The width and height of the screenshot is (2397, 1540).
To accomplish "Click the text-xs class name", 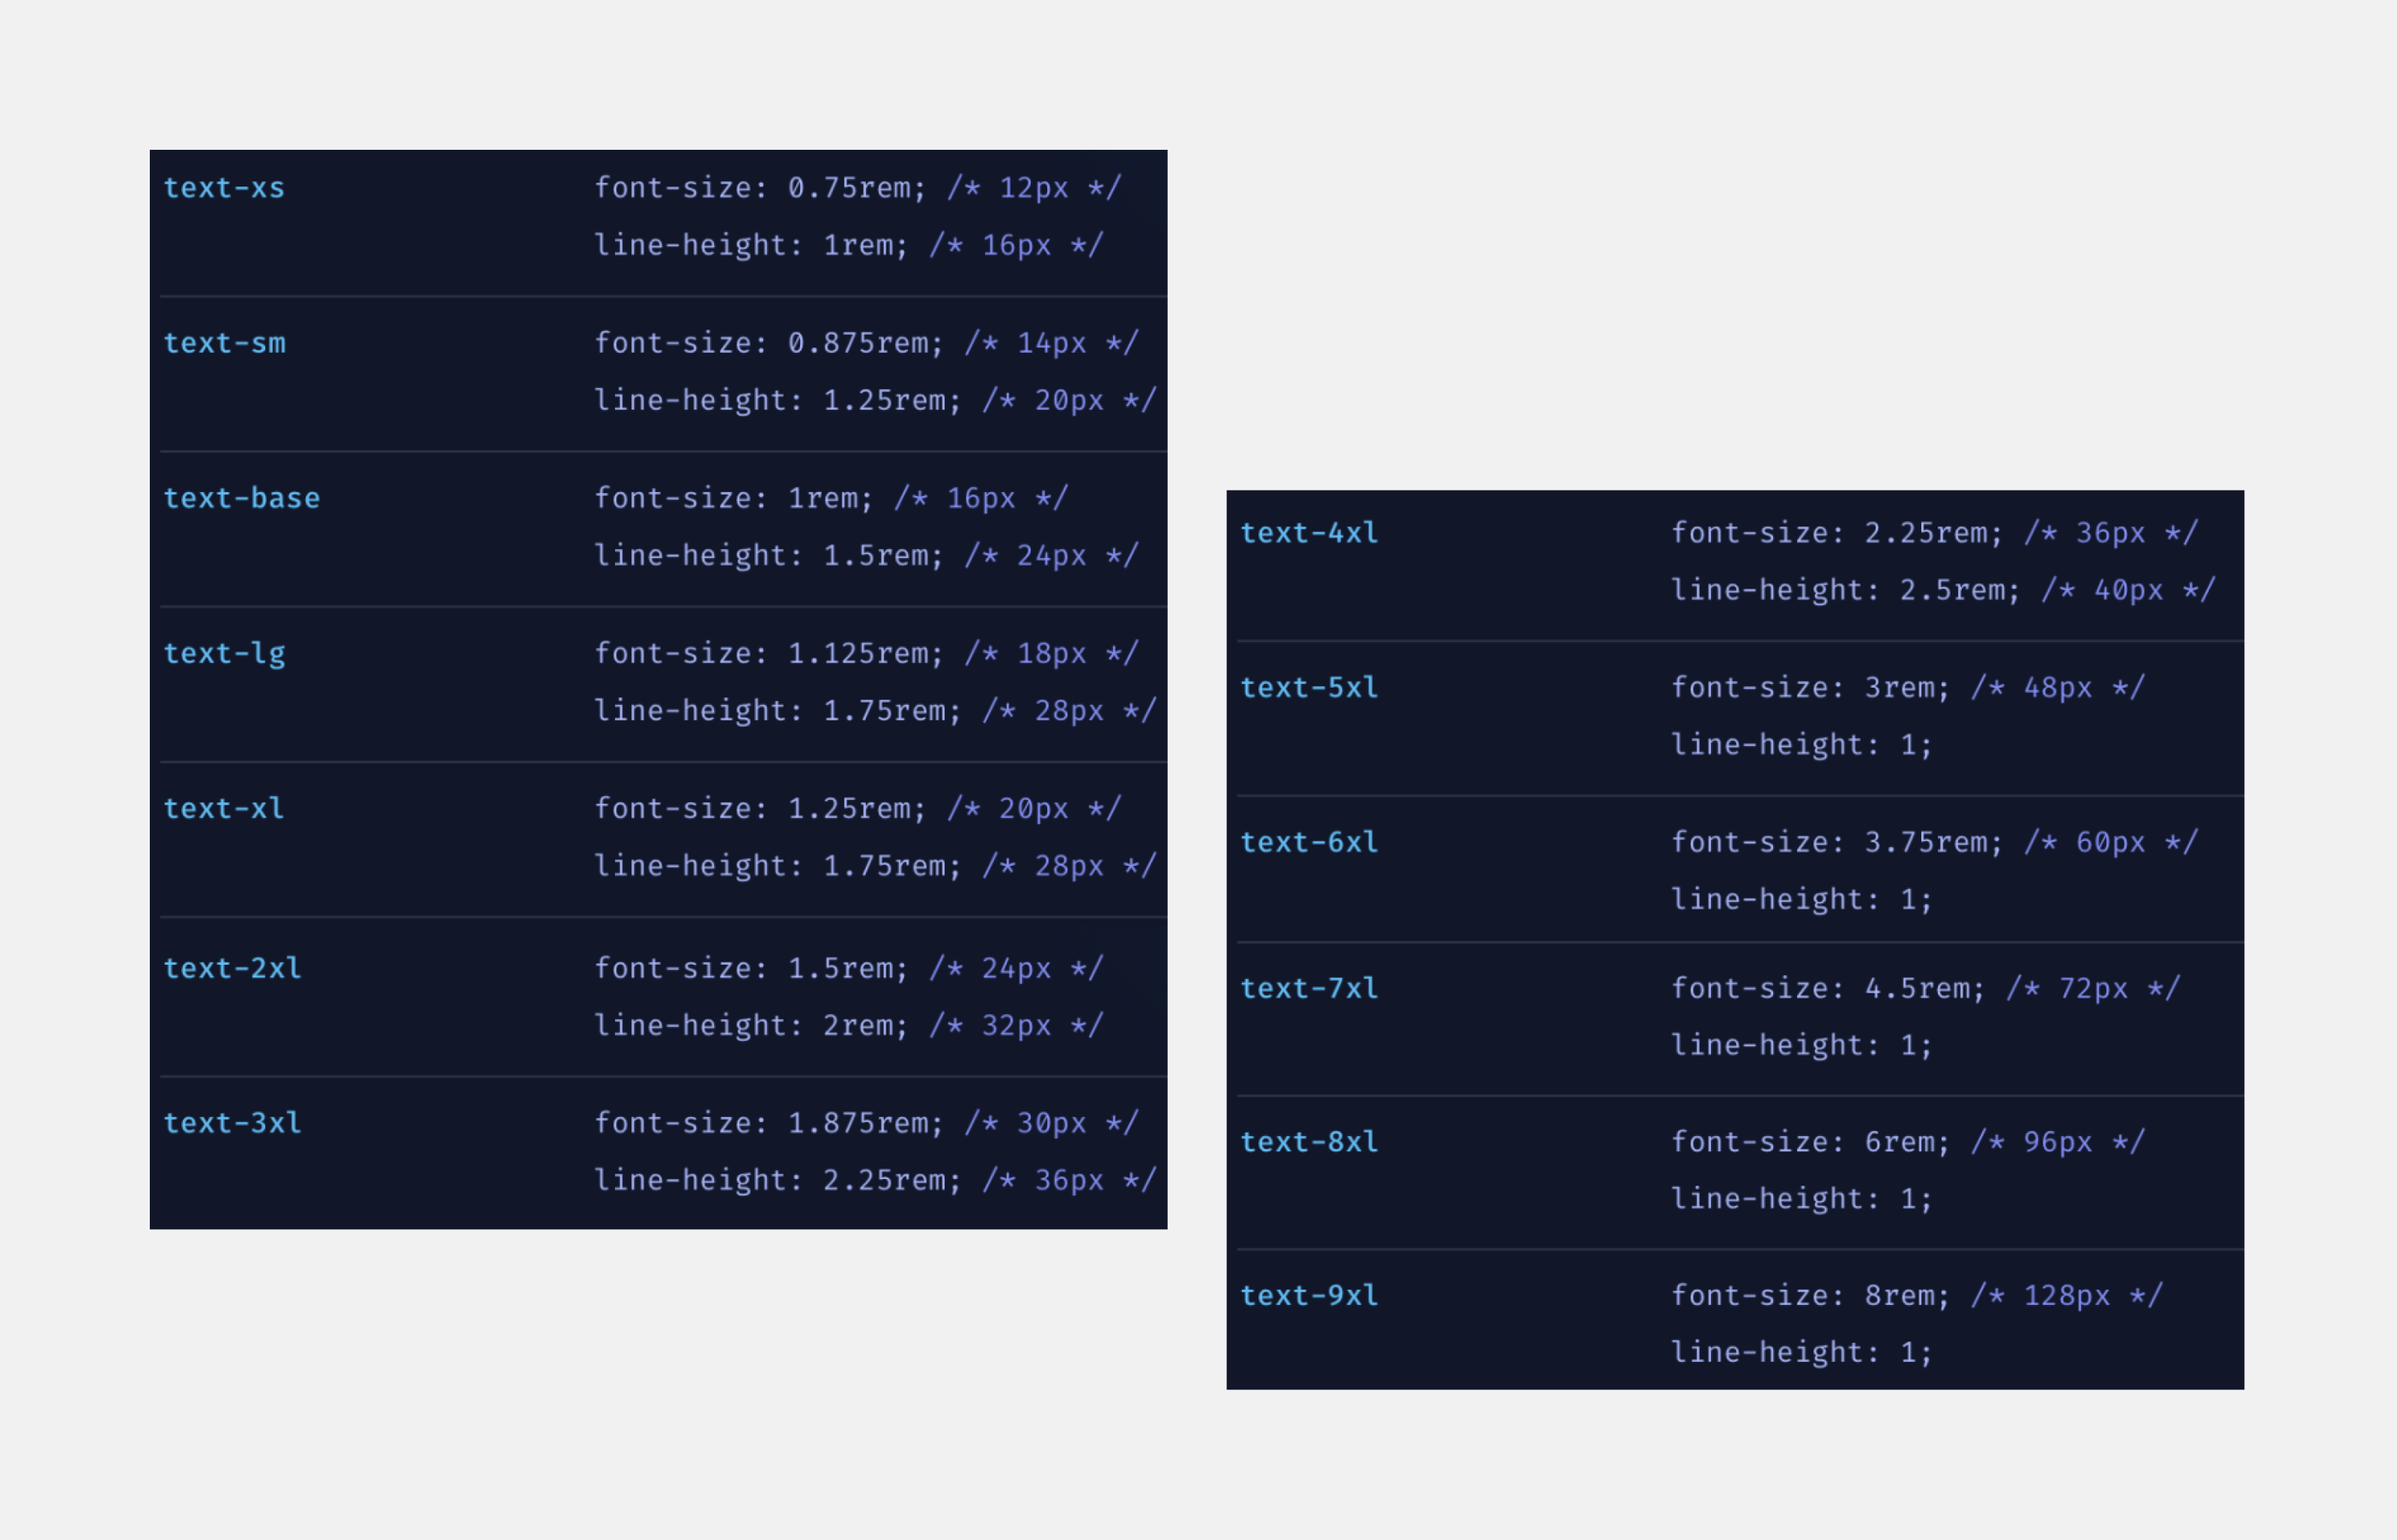I will (224, 188).
